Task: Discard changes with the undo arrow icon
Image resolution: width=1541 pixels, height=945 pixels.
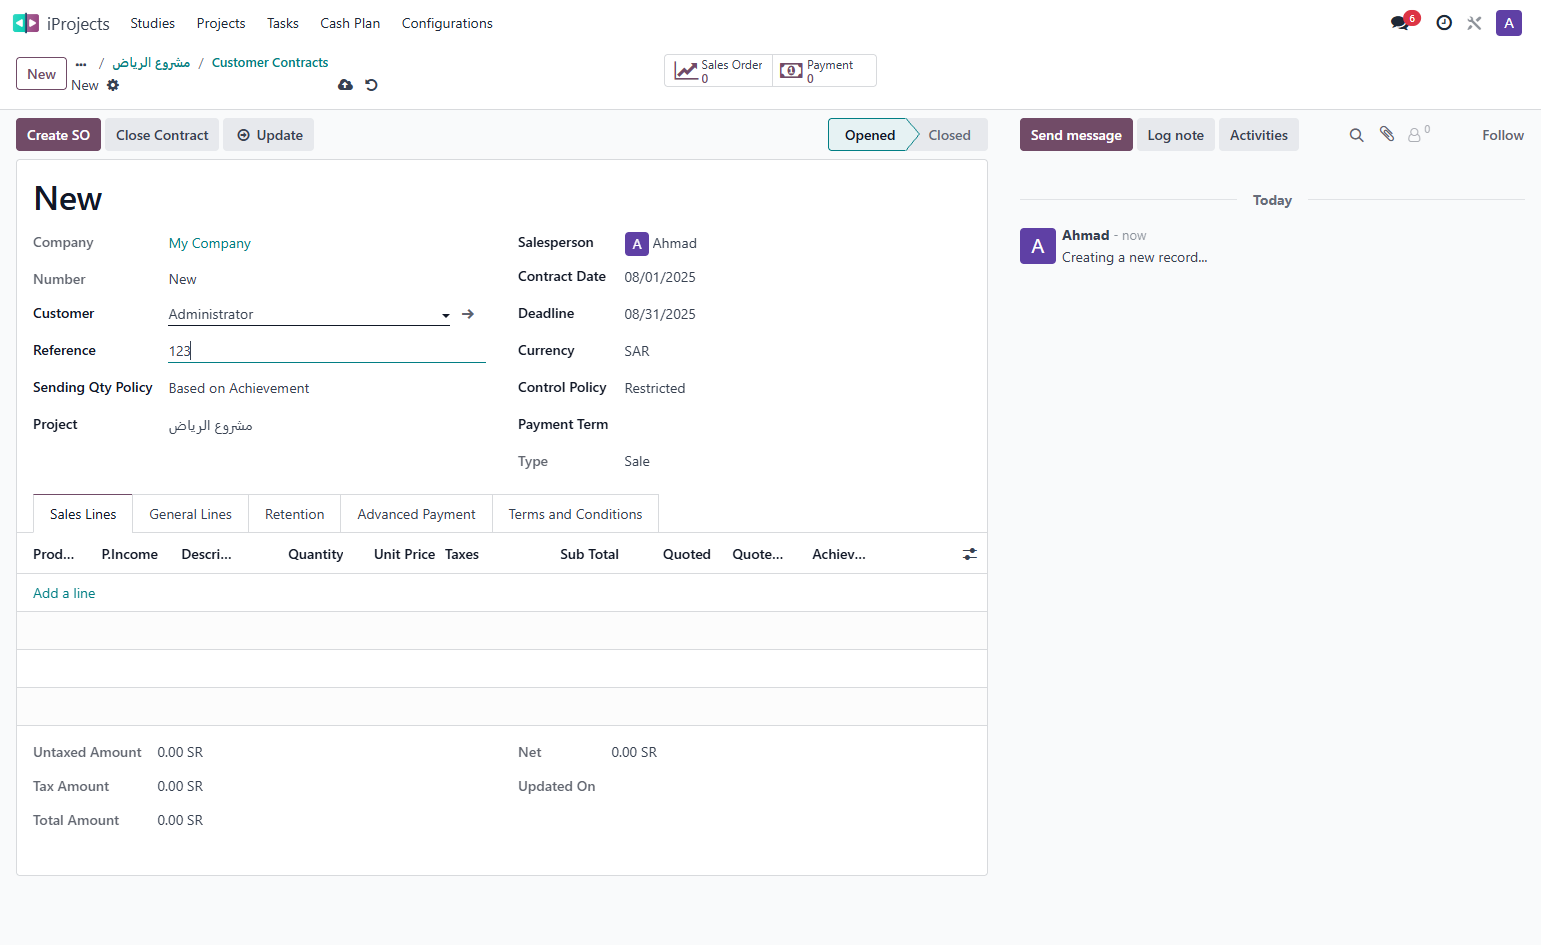Action: click(371, 85)
